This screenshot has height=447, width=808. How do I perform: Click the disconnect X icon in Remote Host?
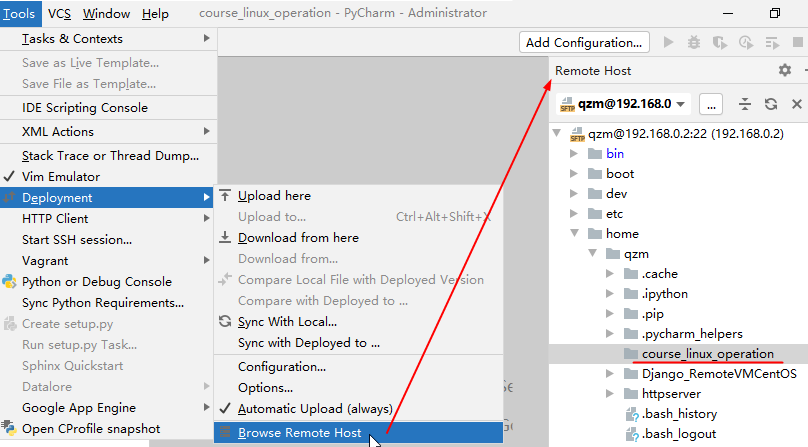pos(797,104)
